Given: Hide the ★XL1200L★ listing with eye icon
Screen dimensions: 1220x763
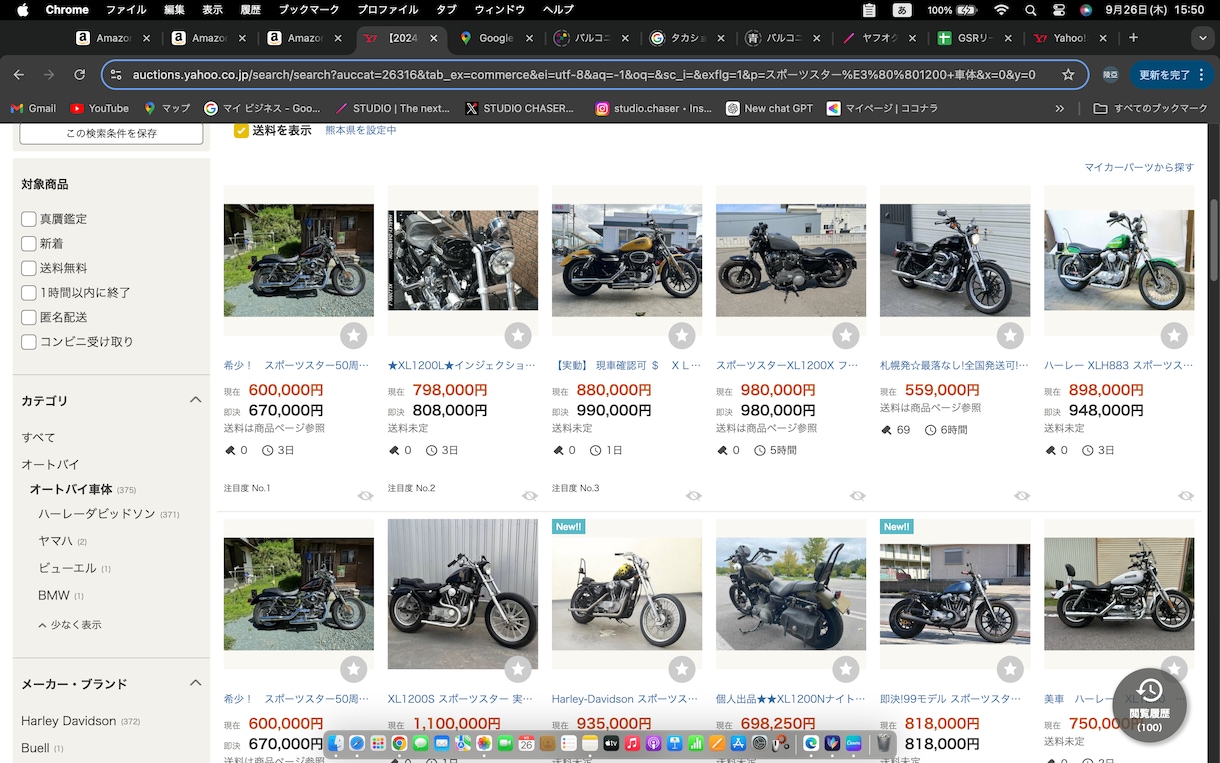Looking at the screenshot, I should 529,496.
